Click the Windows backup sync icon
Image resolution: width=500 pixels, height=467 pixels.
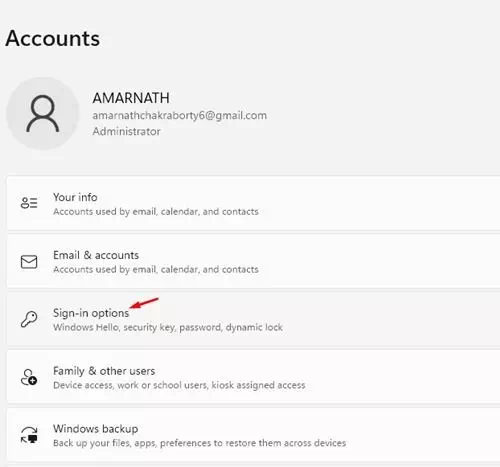tap(29, 435)
